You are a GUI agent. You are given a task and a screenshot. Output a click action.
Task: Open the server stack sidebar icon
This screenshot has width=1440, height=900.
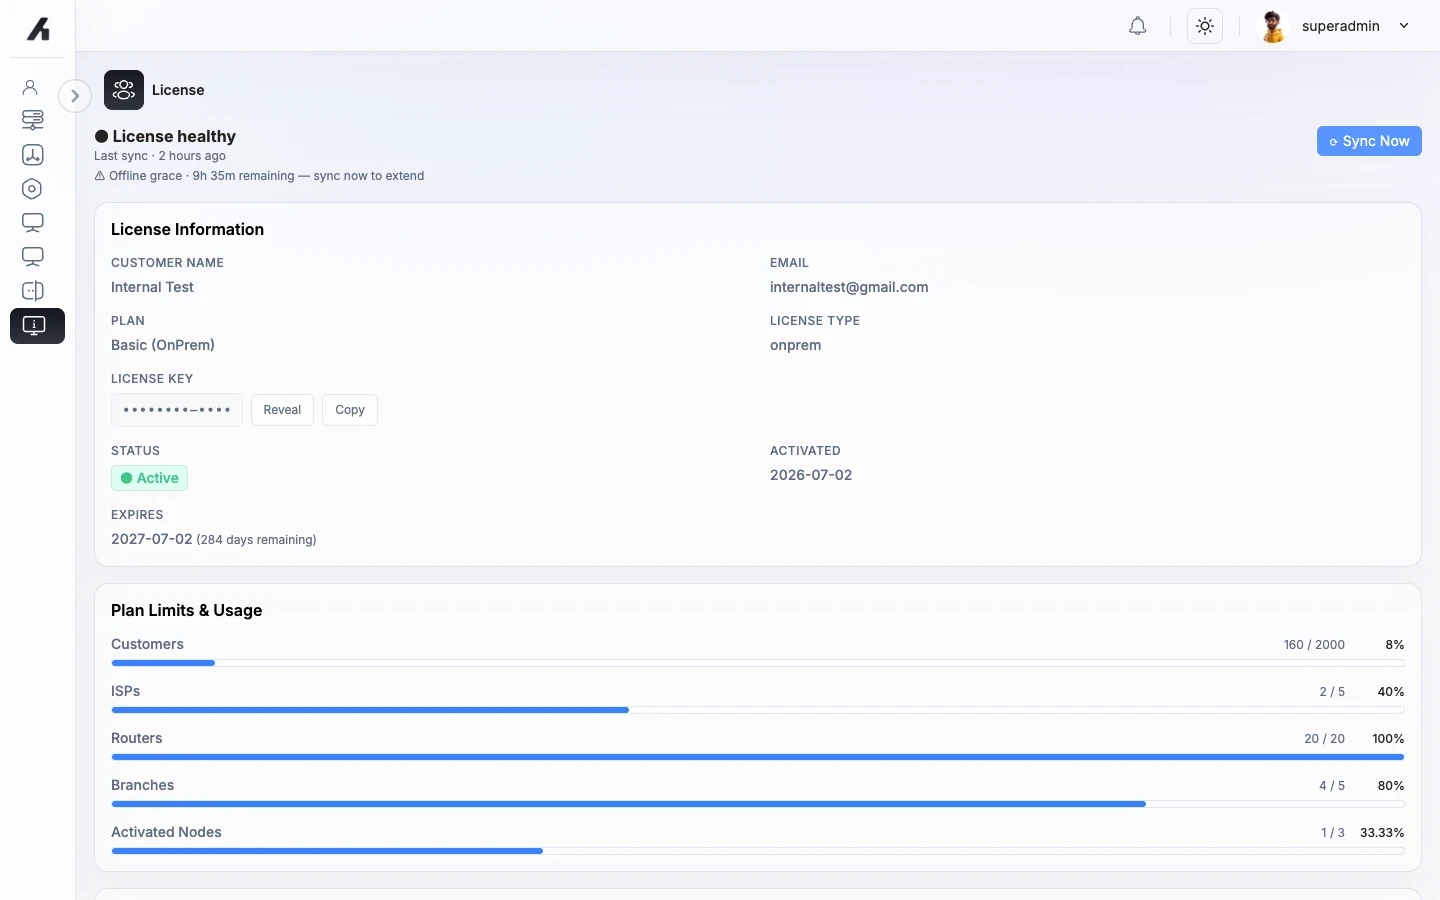pos(32,120)
